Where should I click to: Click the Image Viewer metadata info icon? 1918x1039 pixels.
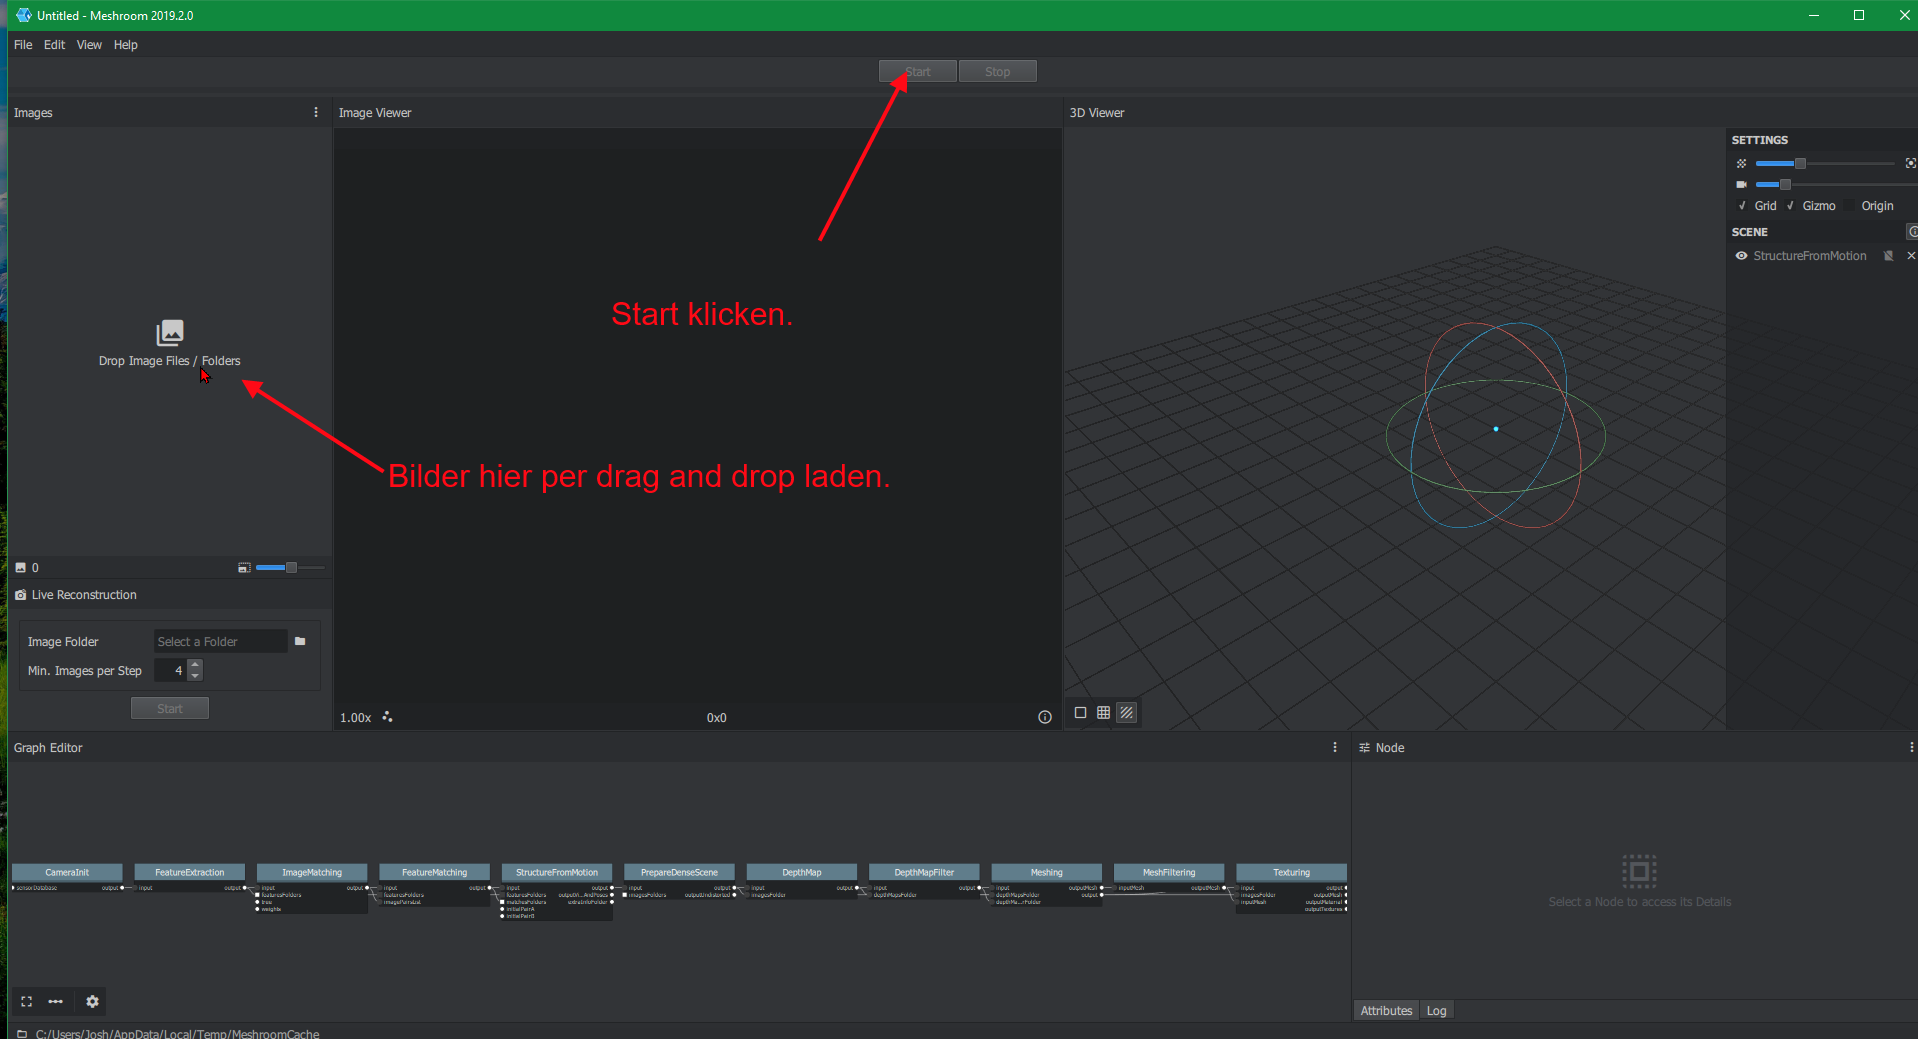click(1045, 717)
